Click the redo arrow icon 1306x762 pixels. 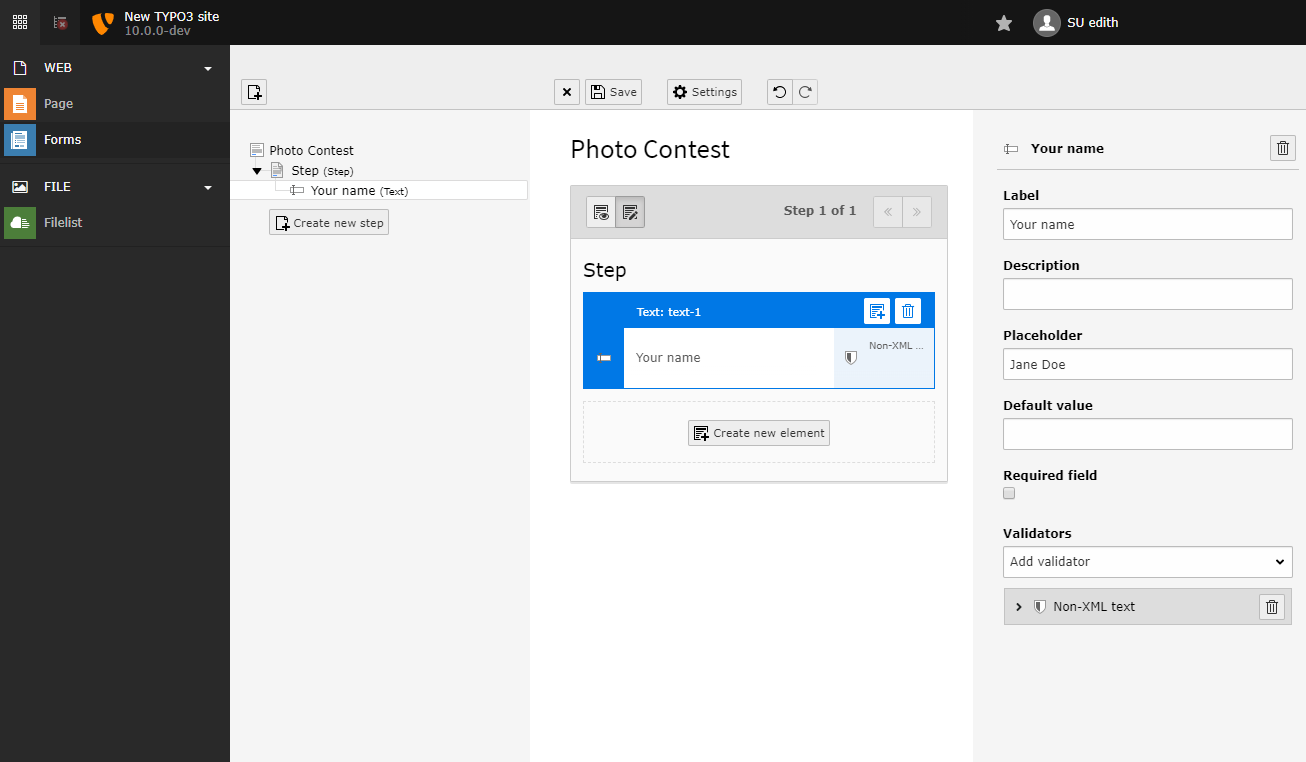click(804, 91)
